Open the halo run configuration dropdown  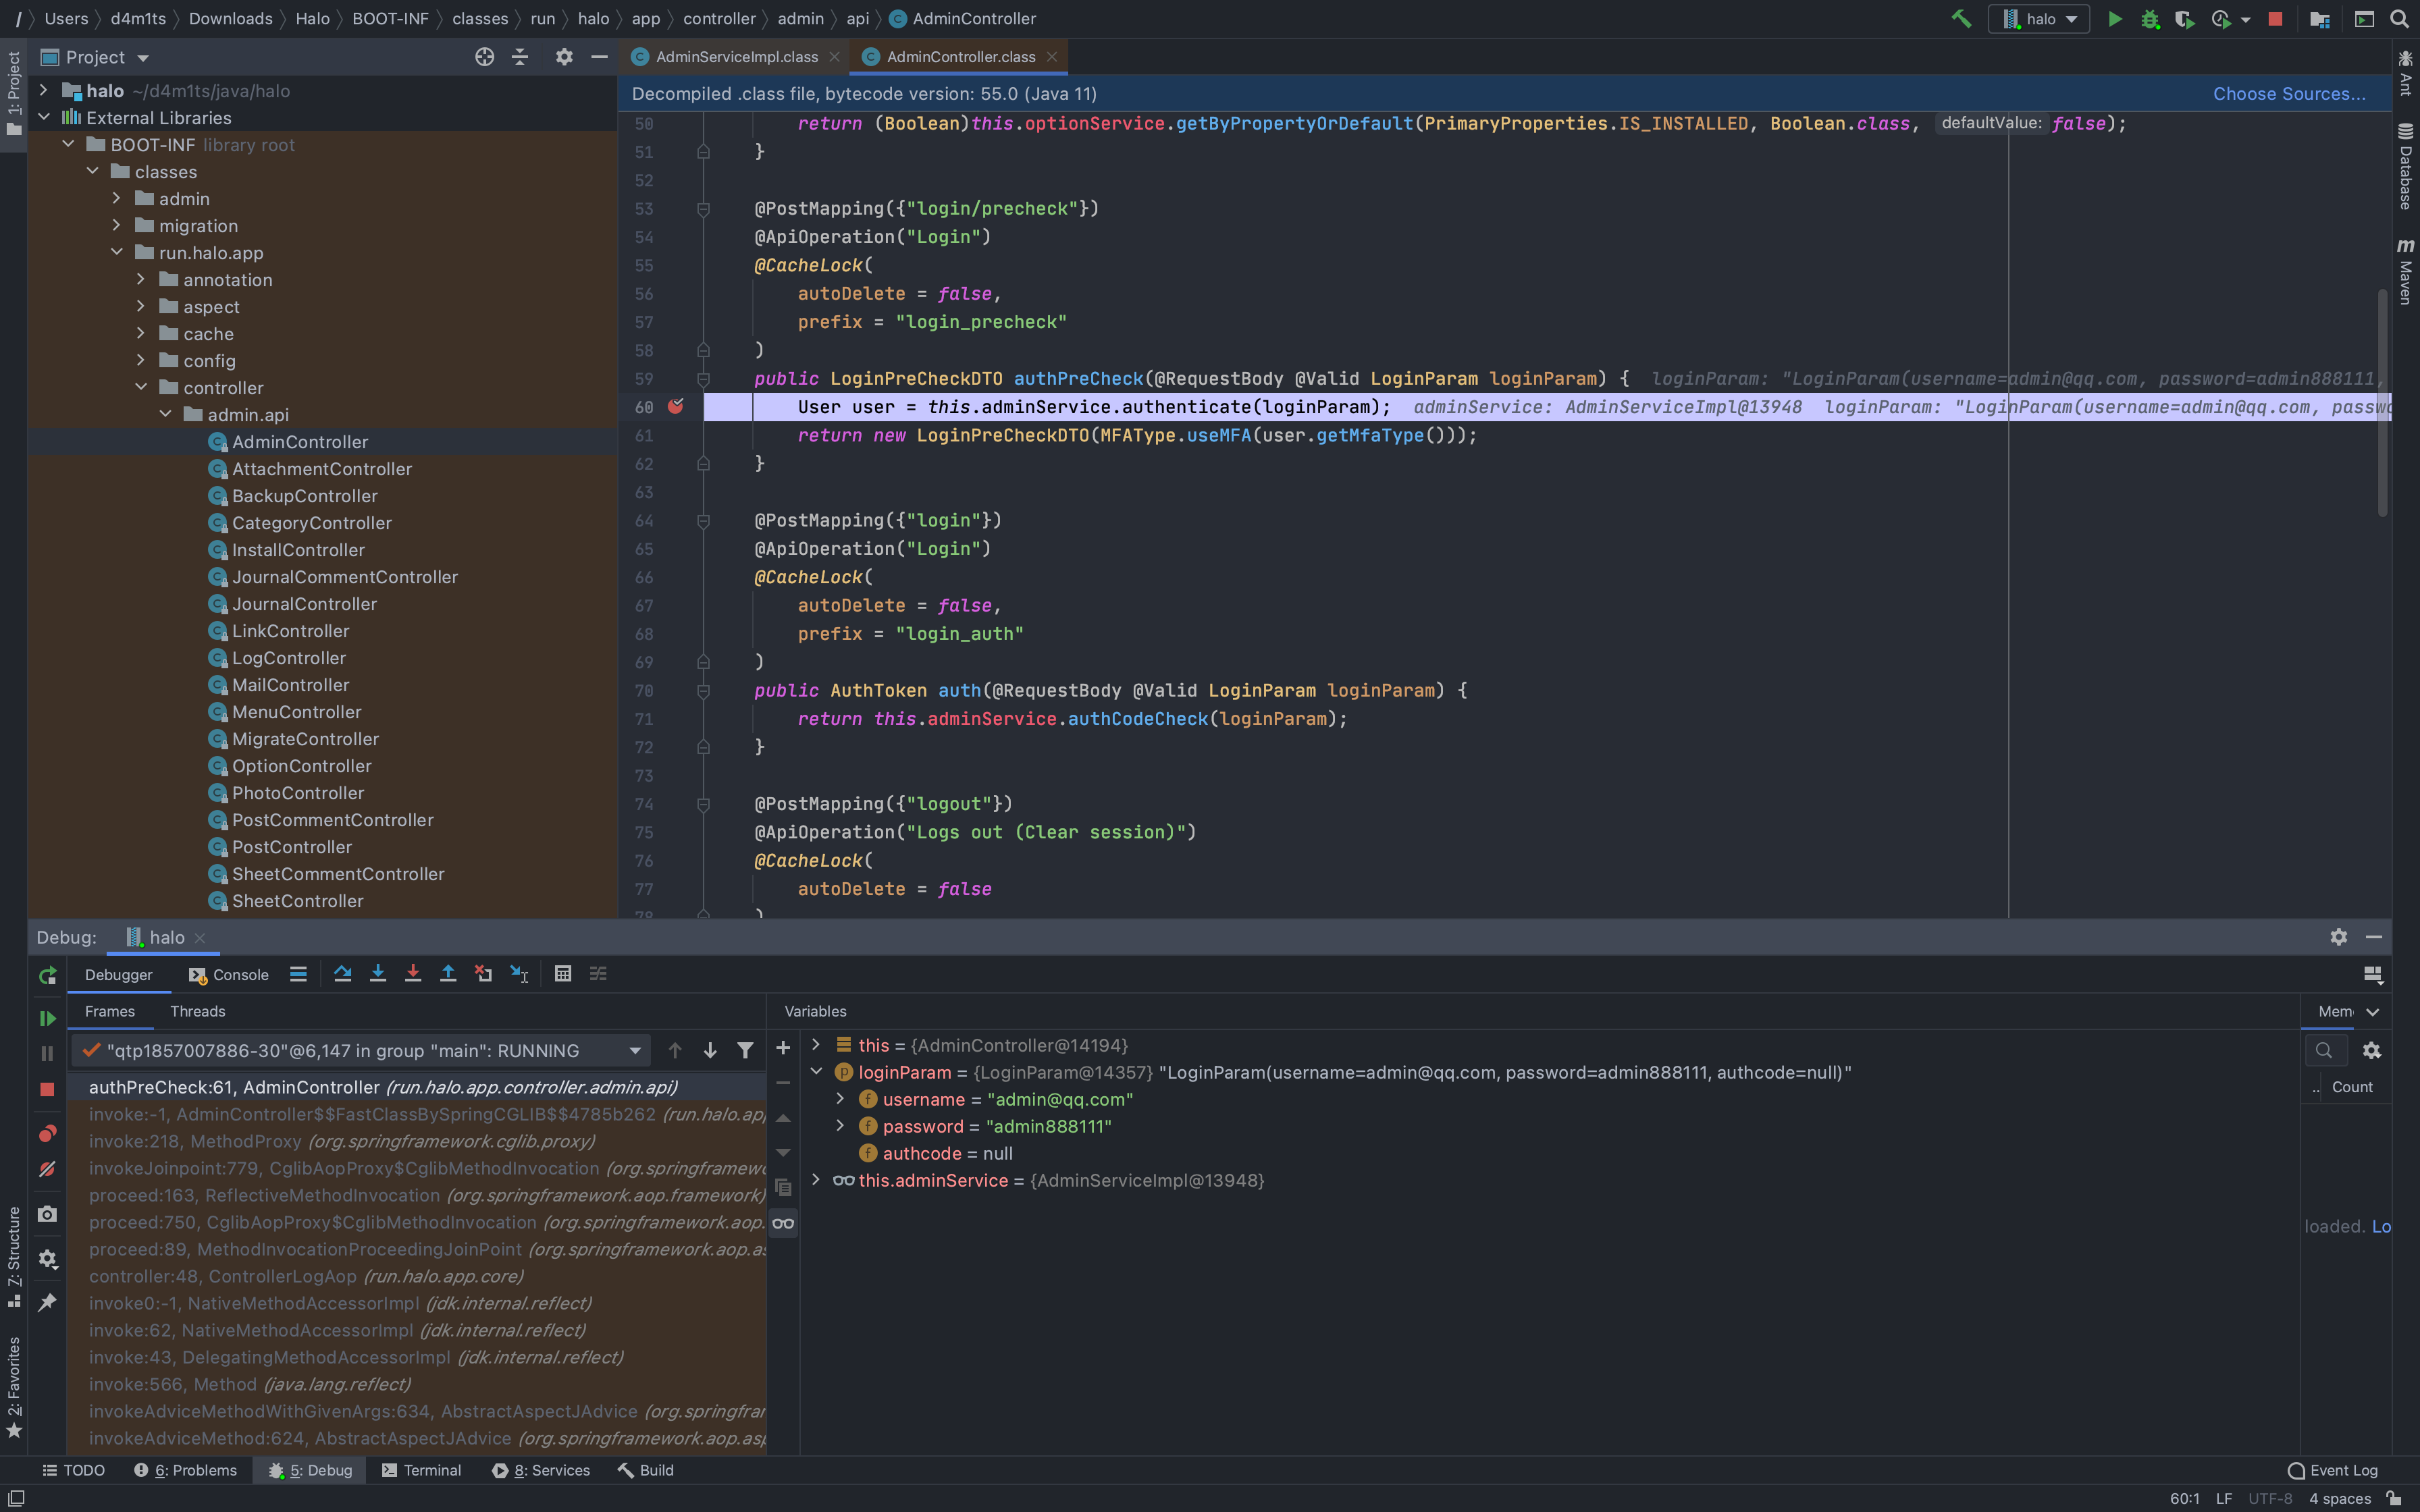2040,19
